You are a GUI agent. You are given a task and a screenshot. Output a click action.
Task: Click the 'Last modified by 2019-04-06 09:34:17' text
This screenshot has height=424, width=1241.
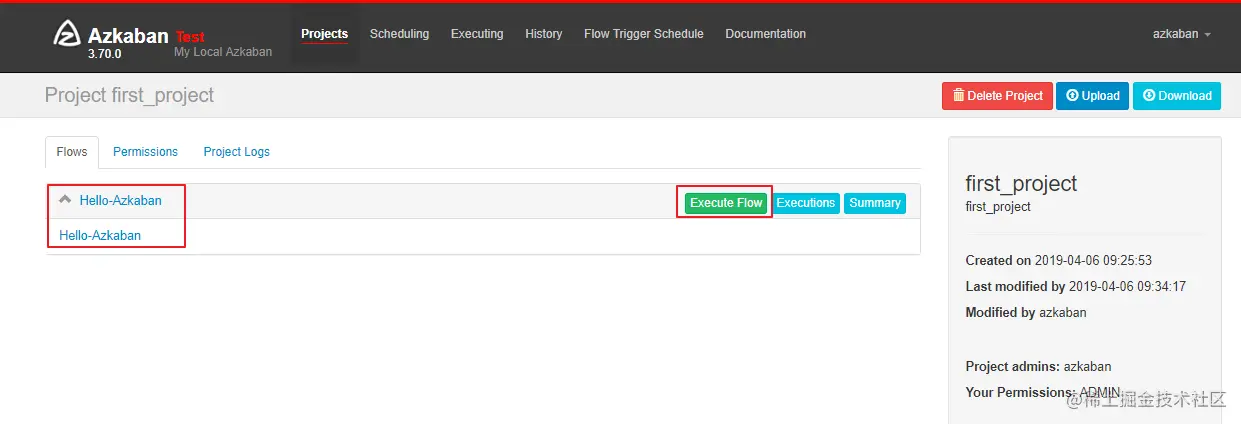click(1075, 286)
